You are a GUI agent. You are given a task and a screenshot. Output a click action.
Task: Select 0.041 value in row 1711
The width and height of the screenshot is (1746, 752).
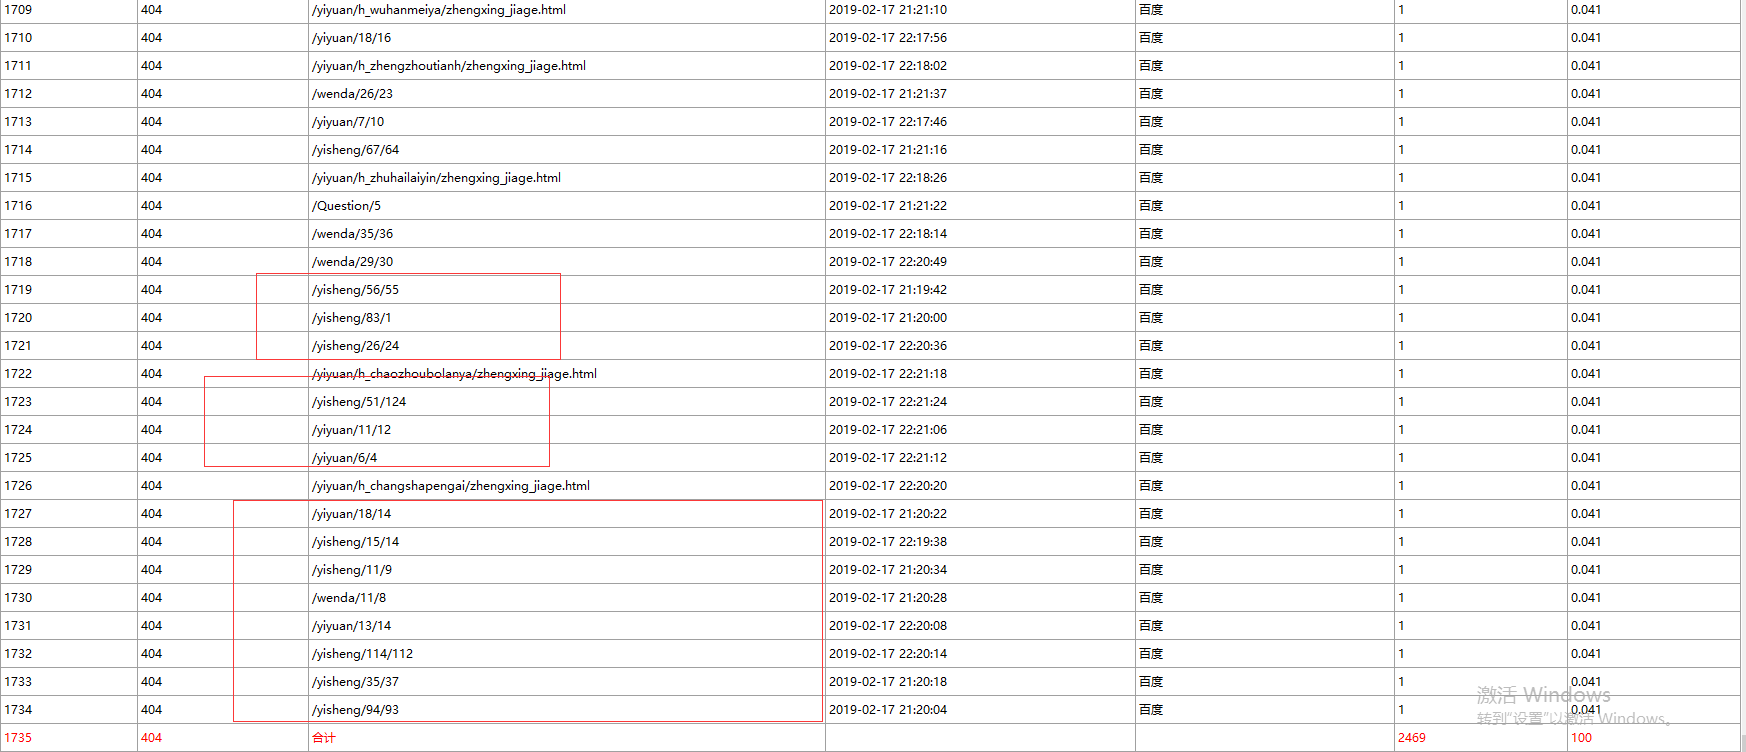click(x=1586, y=66)
